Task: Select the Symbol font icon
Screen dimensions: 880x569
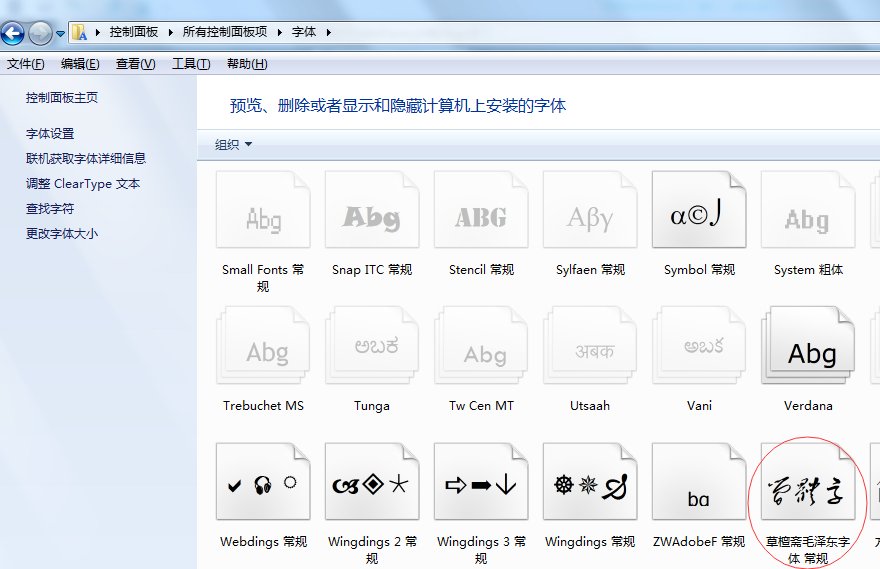Action: click(699, 210)
